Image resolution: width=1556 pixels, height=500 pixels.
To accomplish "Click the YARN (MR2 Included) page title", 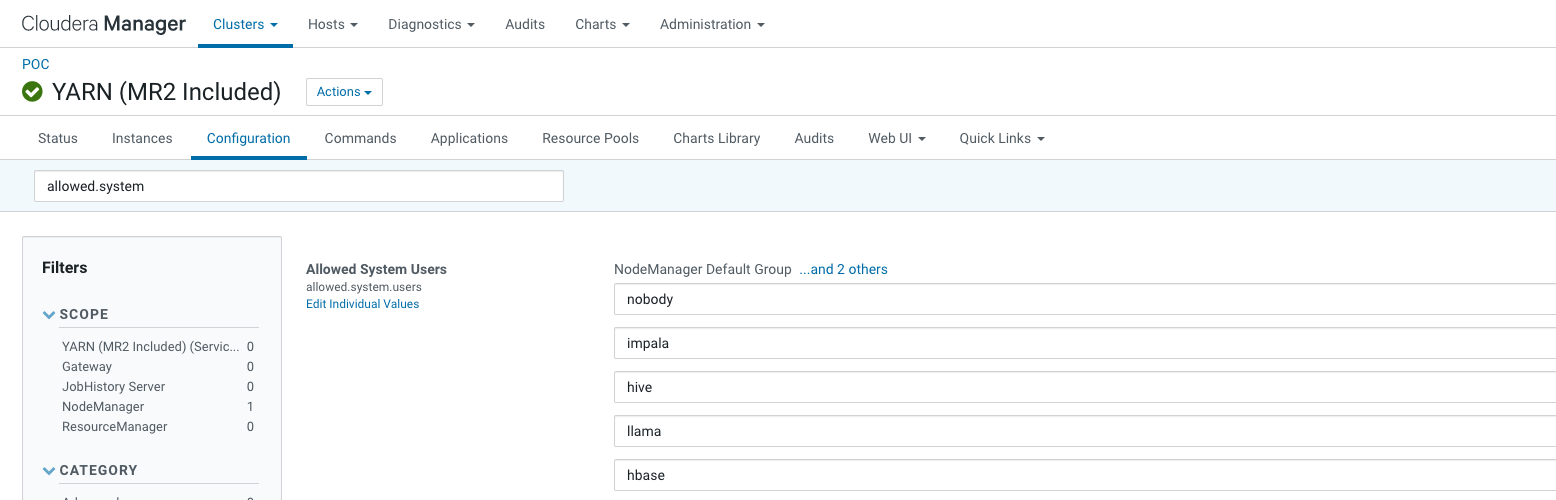I will (x=166, y=92).
